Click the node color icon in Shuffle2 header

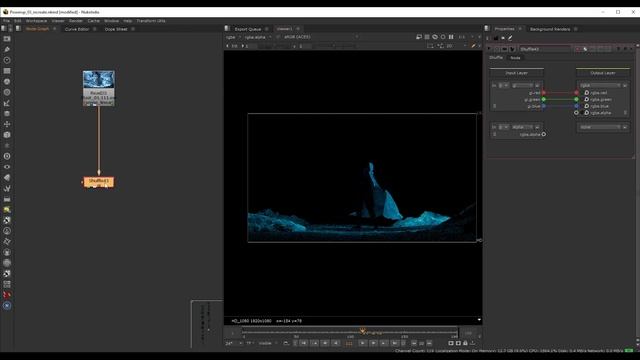click(x=585, y=49)
